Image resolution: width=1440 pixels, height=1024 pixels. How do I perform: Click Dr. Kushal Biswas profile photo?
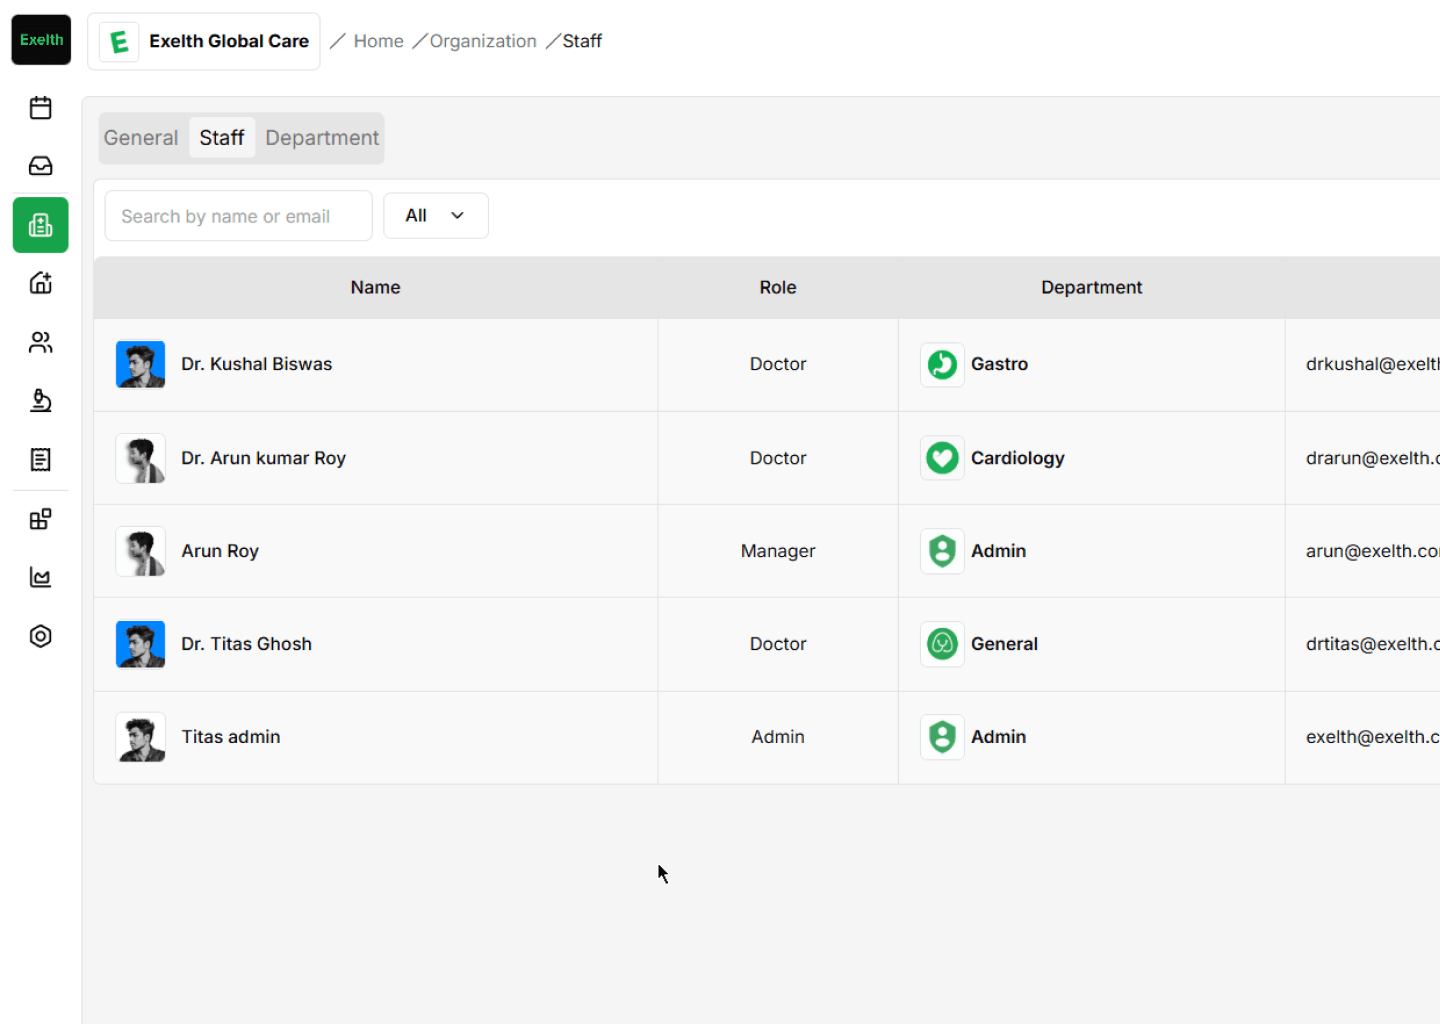(141, 365)
